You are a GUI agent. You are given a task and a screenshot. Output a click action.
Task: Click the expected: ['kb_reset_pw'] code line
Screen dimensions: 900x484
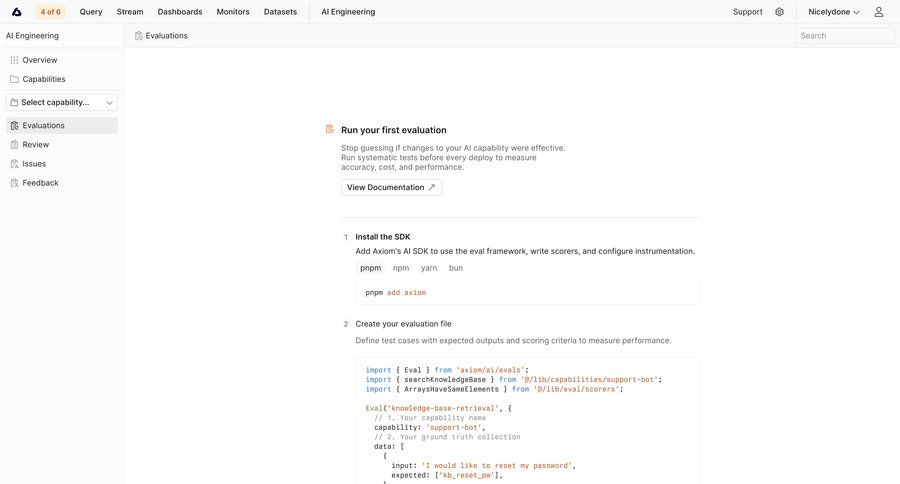[x=447, y=475]
